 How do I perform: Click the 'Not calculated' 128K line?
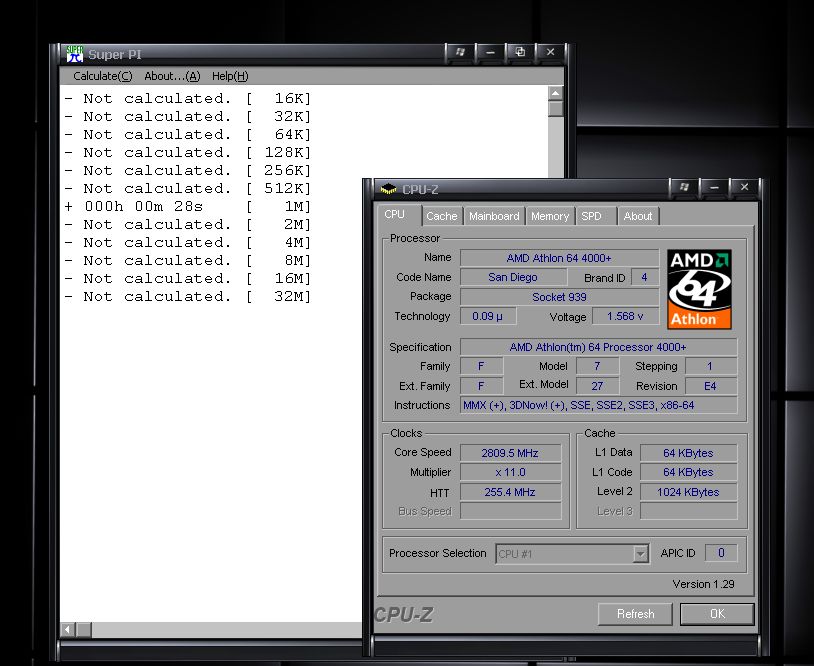pyautogui.click(x=187, y=153)
